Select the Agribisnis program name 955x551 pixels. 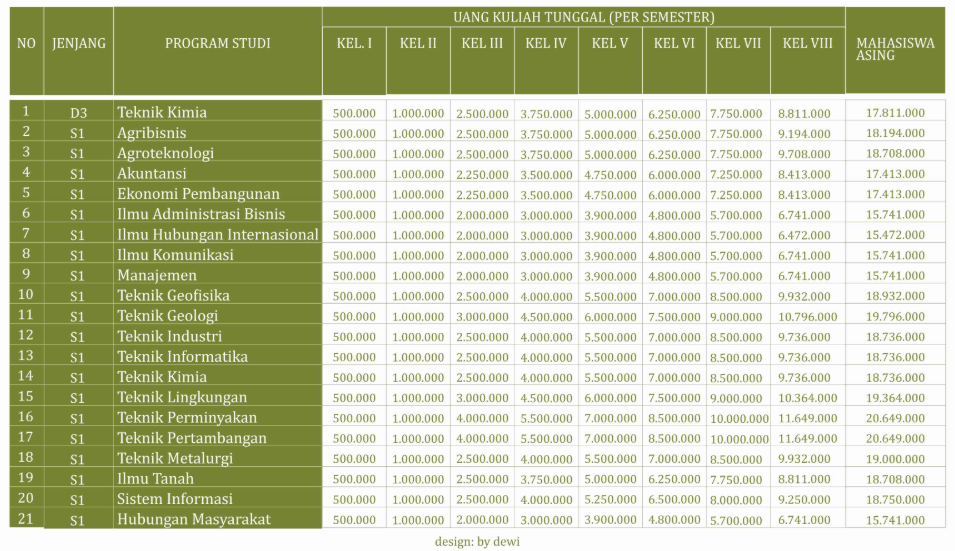click(x=152, y=133)
